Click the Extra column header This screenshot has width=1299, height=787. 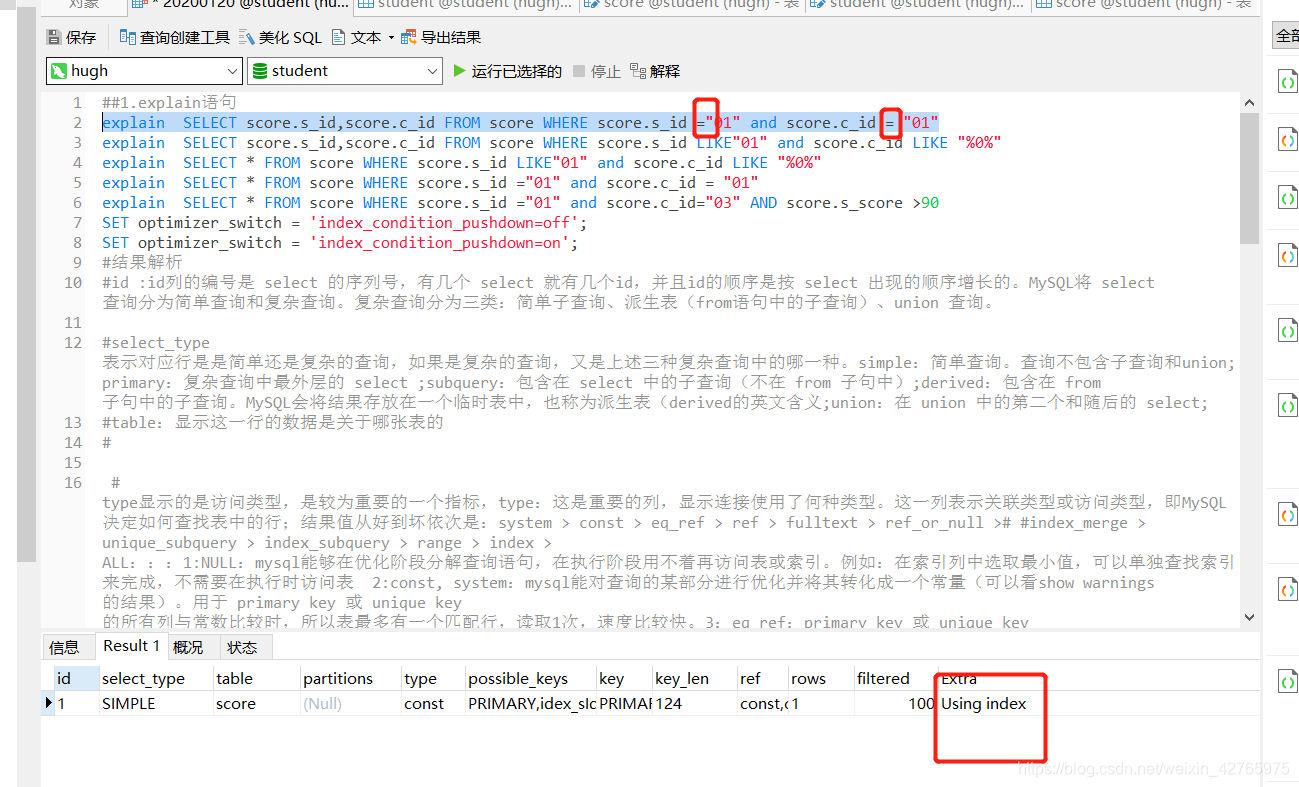click(x=958, y=678)
